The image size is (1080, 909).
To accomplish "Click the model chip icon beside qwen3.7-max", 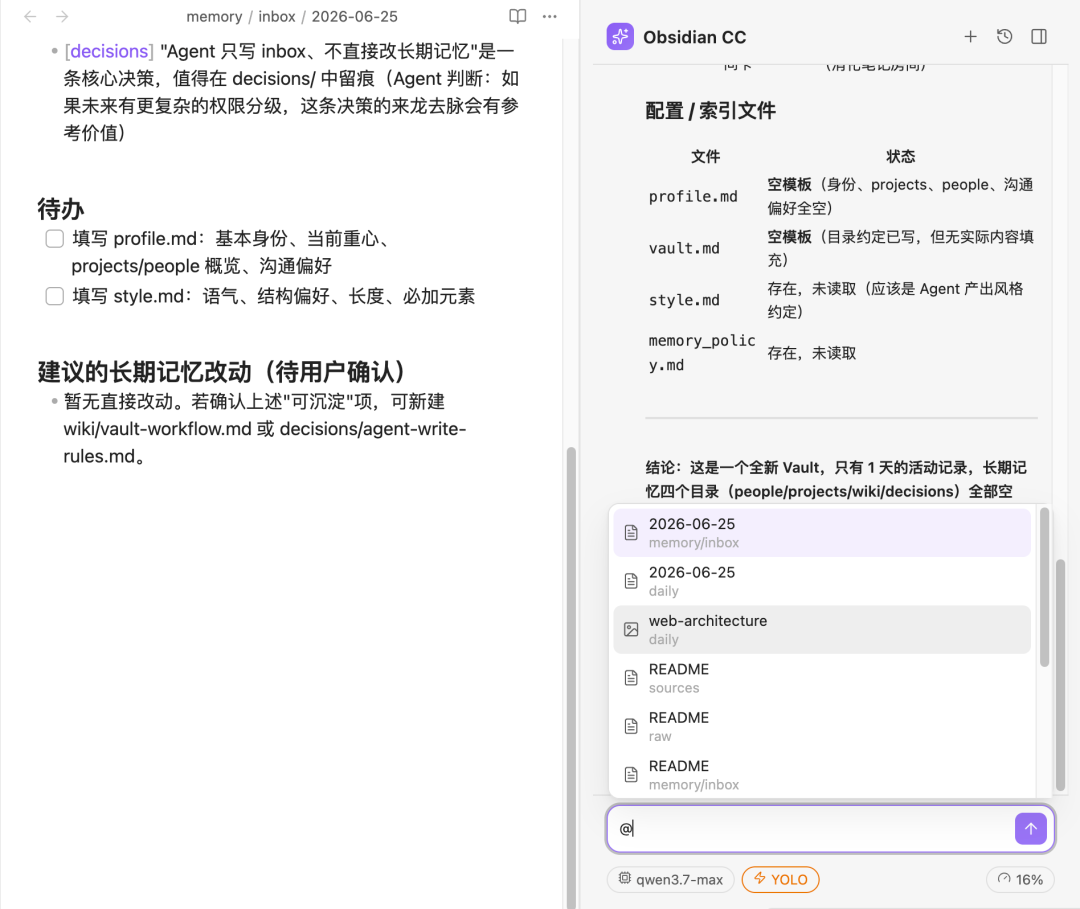I will [624, 878].
